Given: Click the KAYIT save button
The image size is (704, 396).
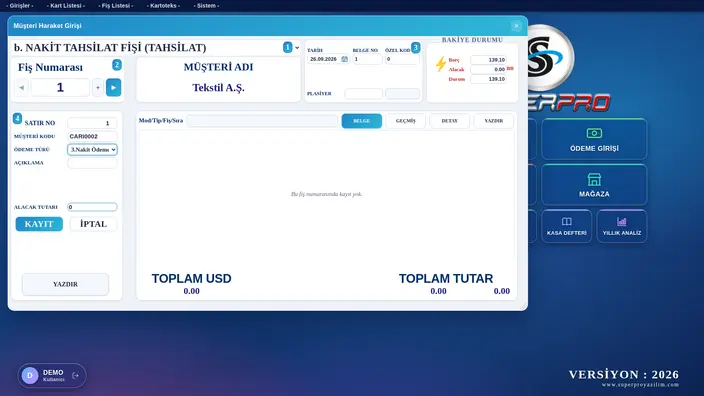Looking at the screenshot, I should (39, 224).
